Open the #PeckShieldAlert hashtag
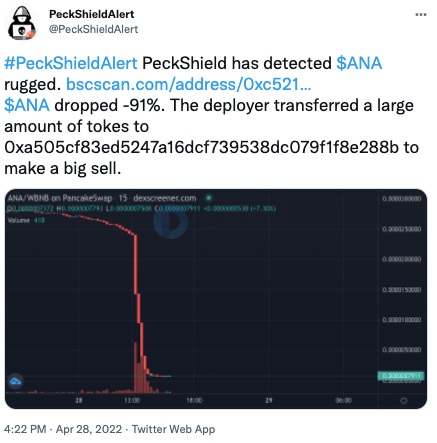 [x=71, y=63]
